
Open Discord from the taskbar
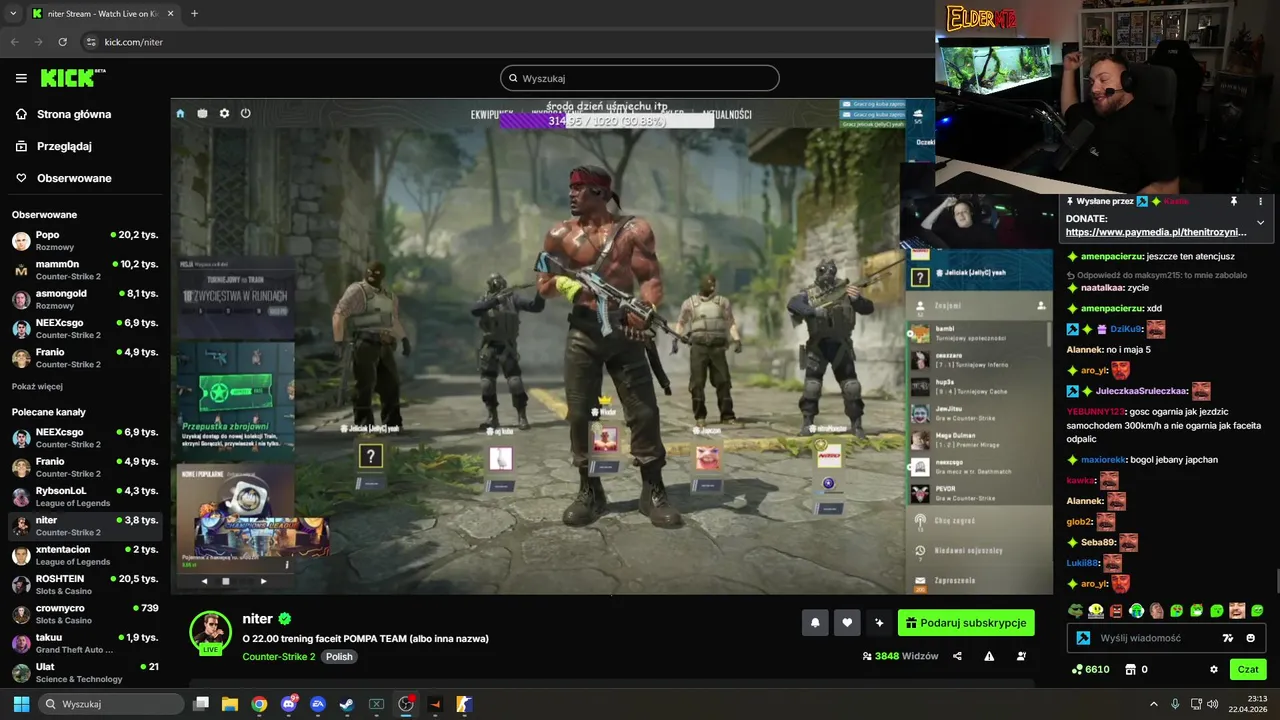[x=289, y=704]
